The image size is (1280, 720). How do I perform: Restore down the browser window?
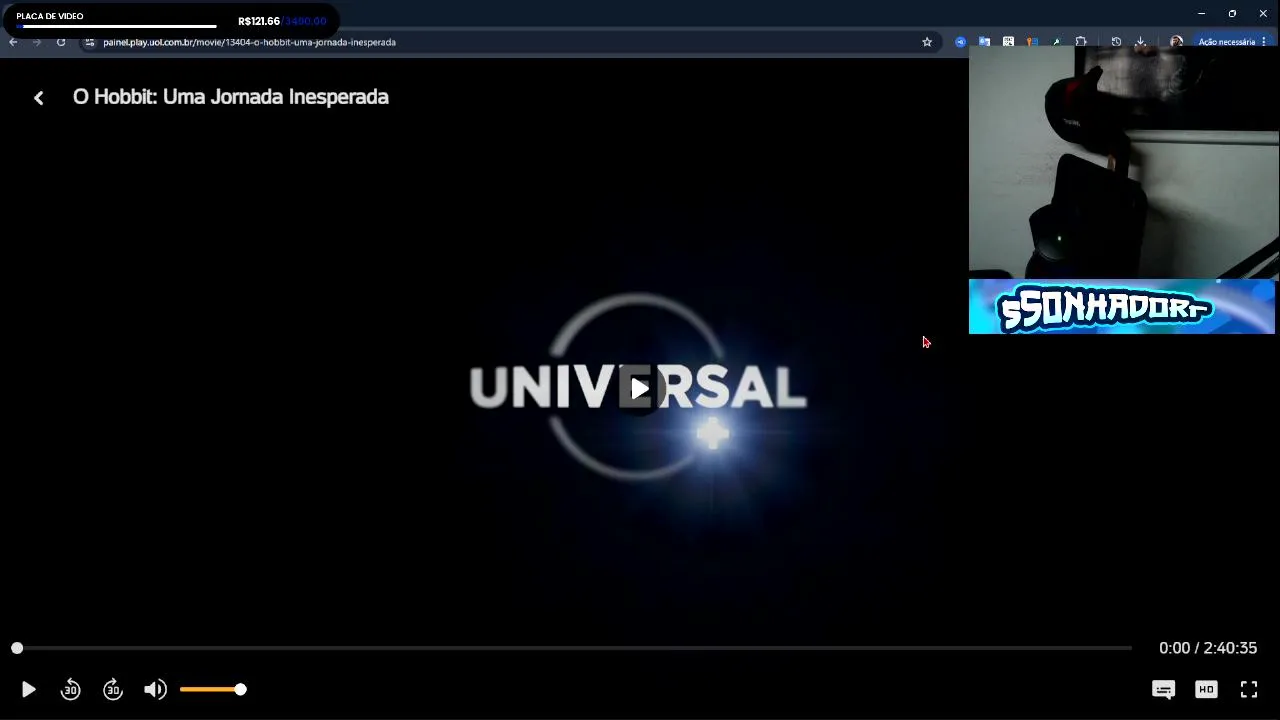1232,13
